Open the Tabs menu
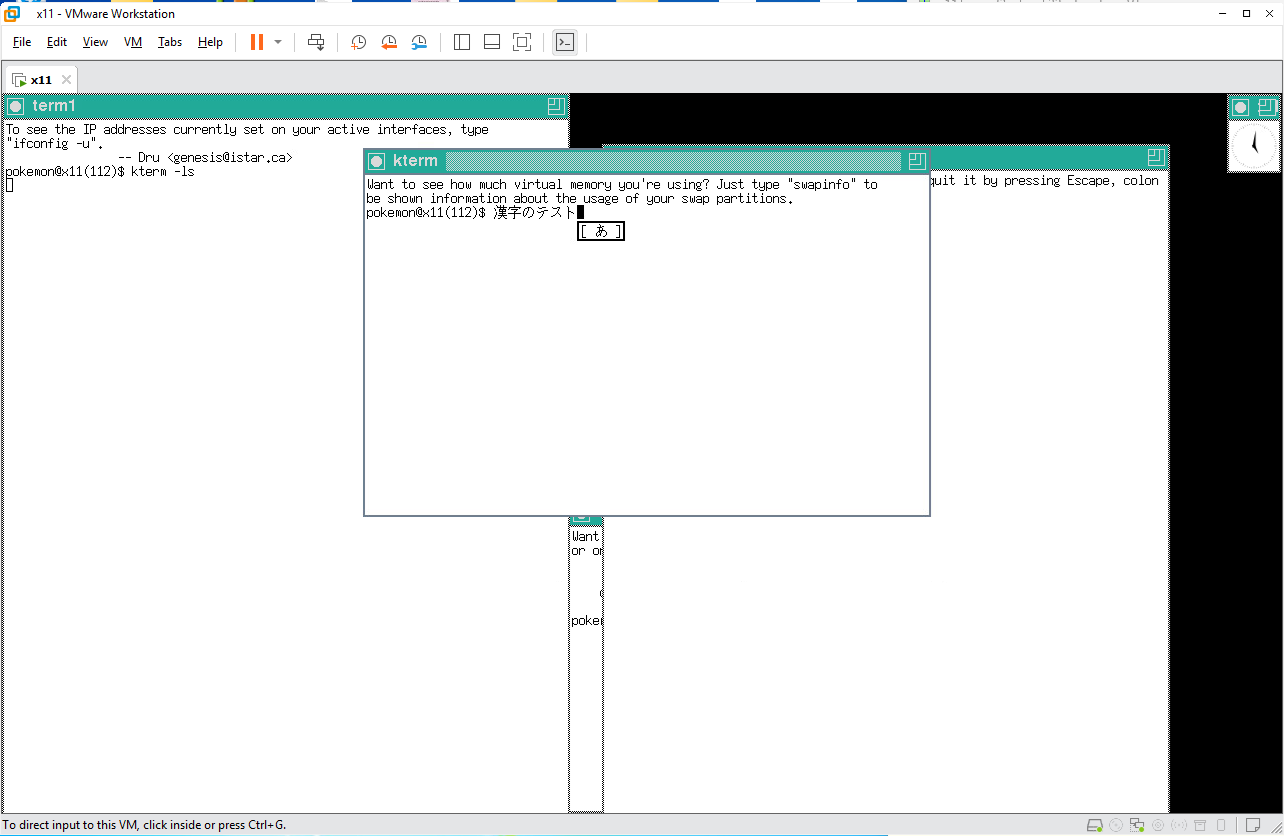The image size is (1284, 836). pos(170,42)
